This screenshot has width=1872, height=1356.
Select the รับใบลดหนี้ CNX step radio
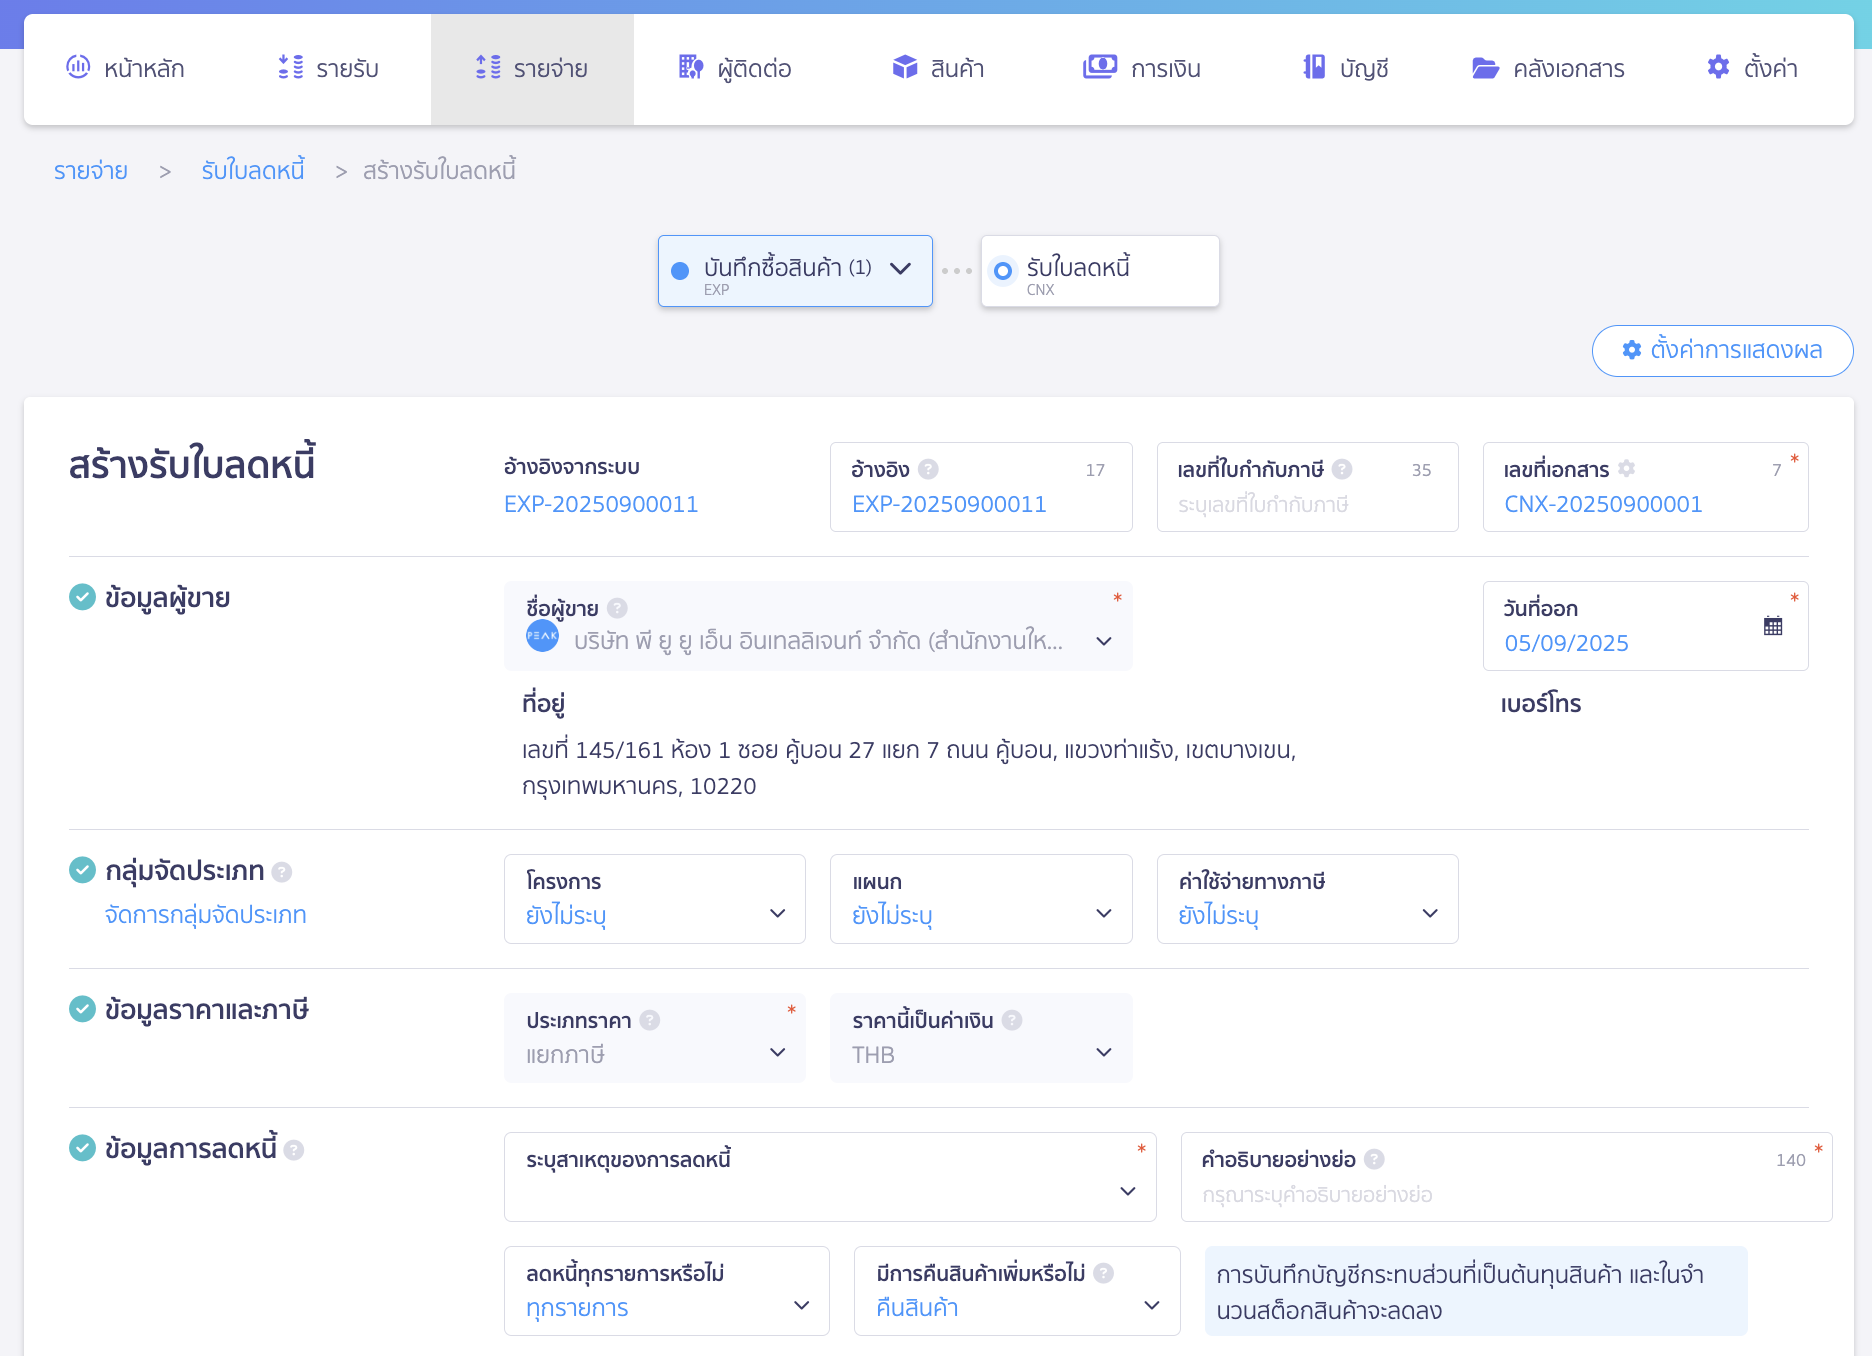pyautogui.click(x=1002, y=271)
